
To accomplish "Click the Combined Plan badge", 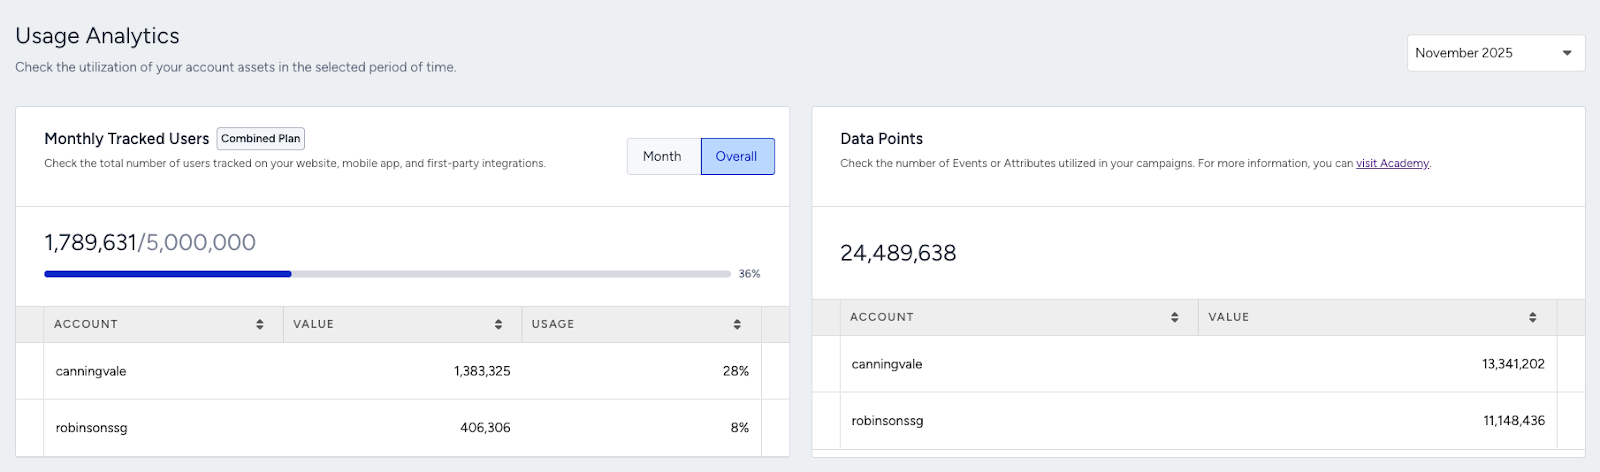I will (261, 138).
